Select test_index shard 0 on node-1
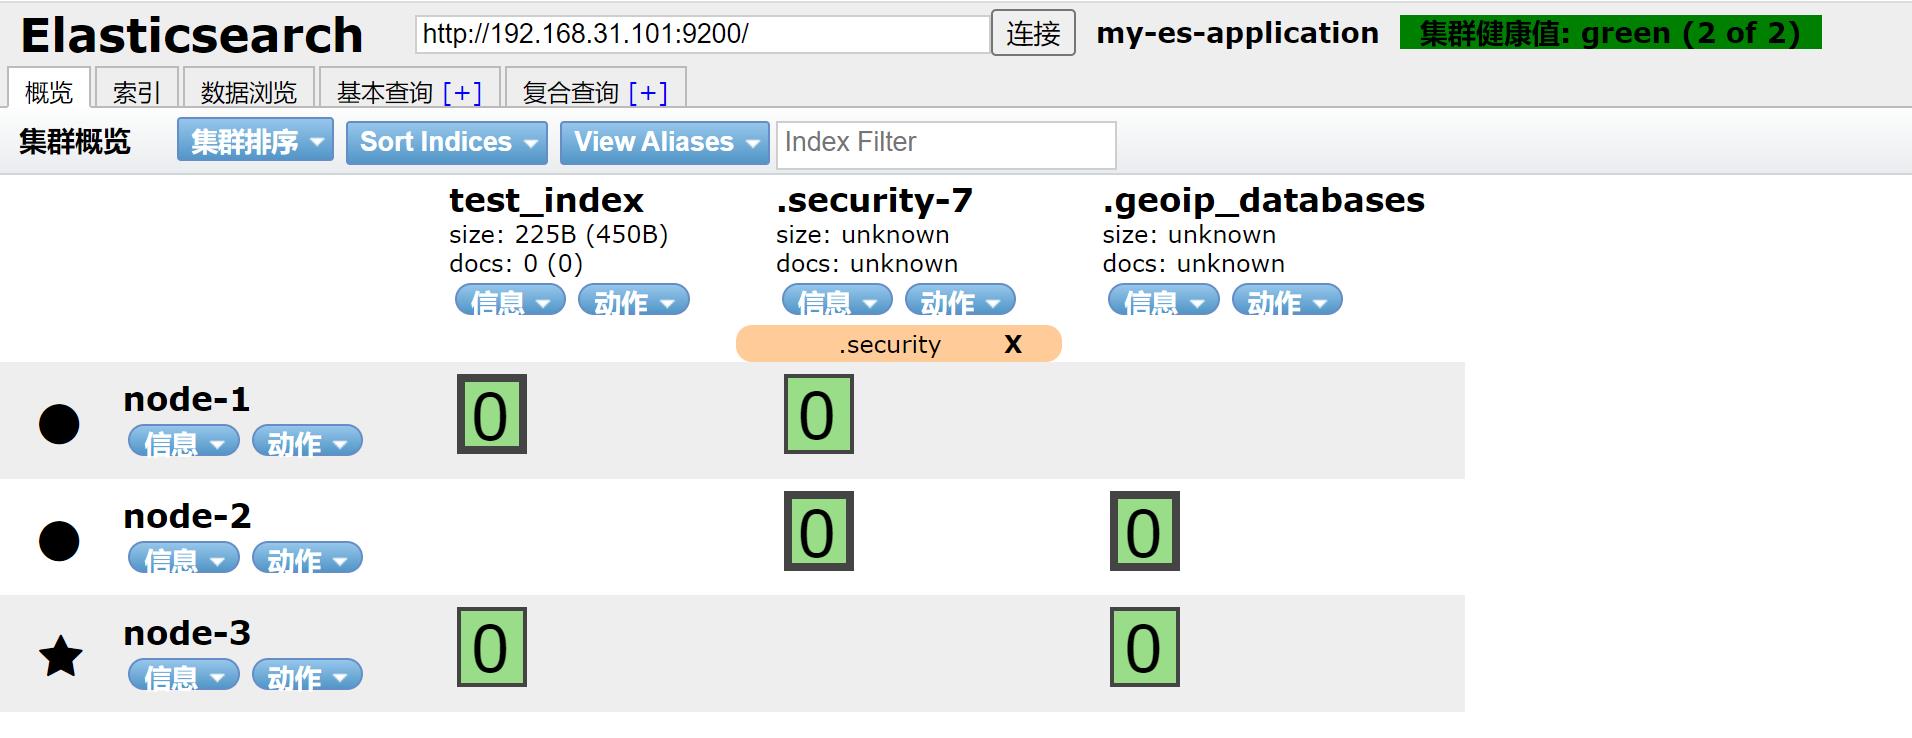The height and width of the screenshot is (738, 1912). [492, 414]
